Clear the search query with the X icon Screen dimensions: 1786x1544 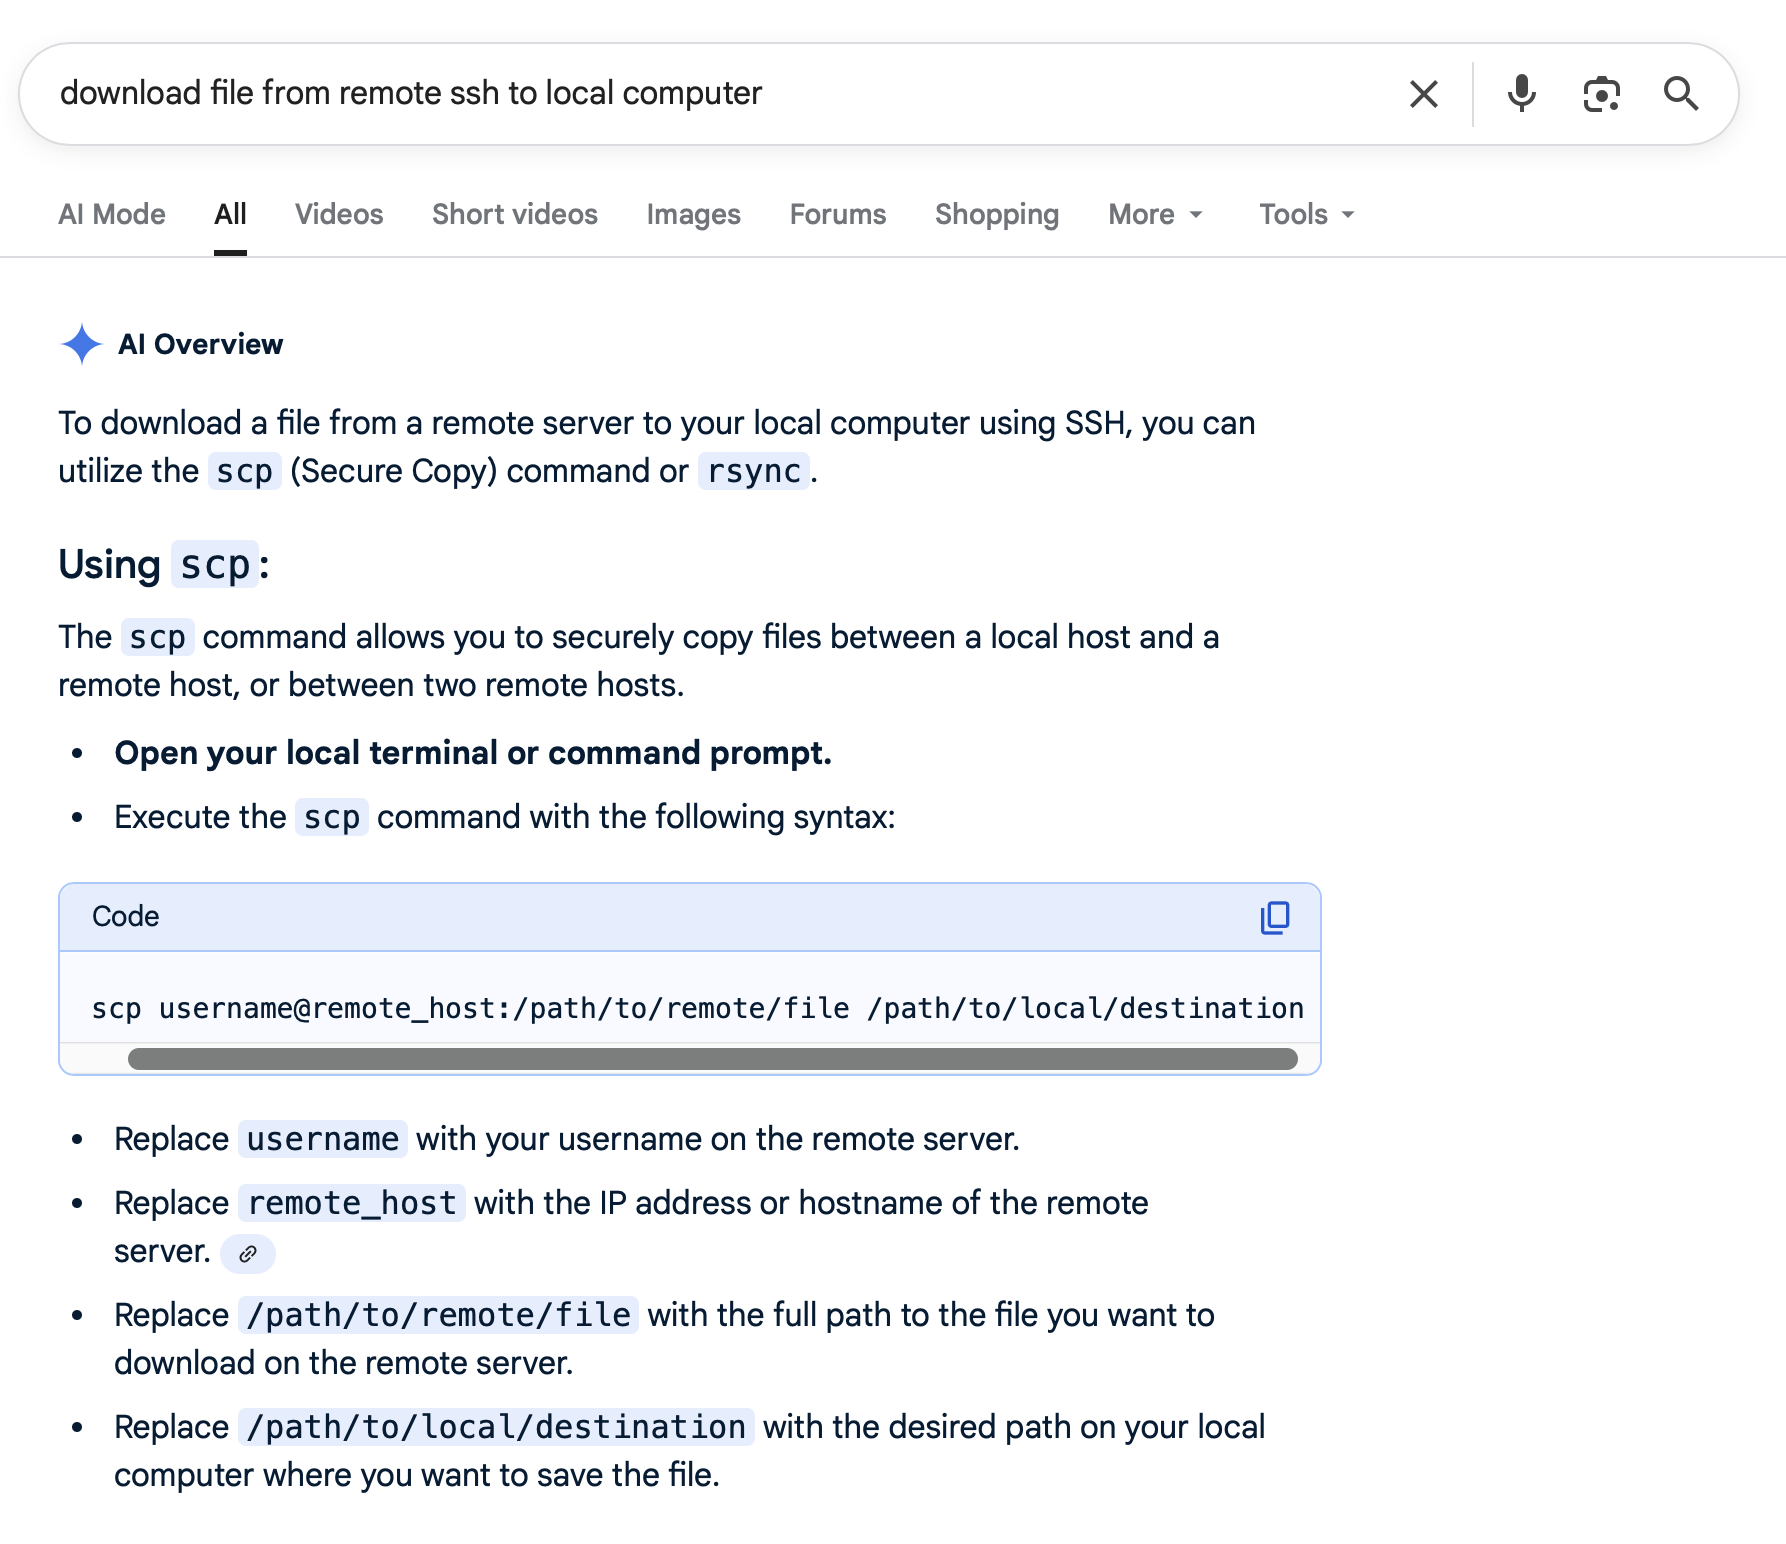click(x=1423, y=94)
